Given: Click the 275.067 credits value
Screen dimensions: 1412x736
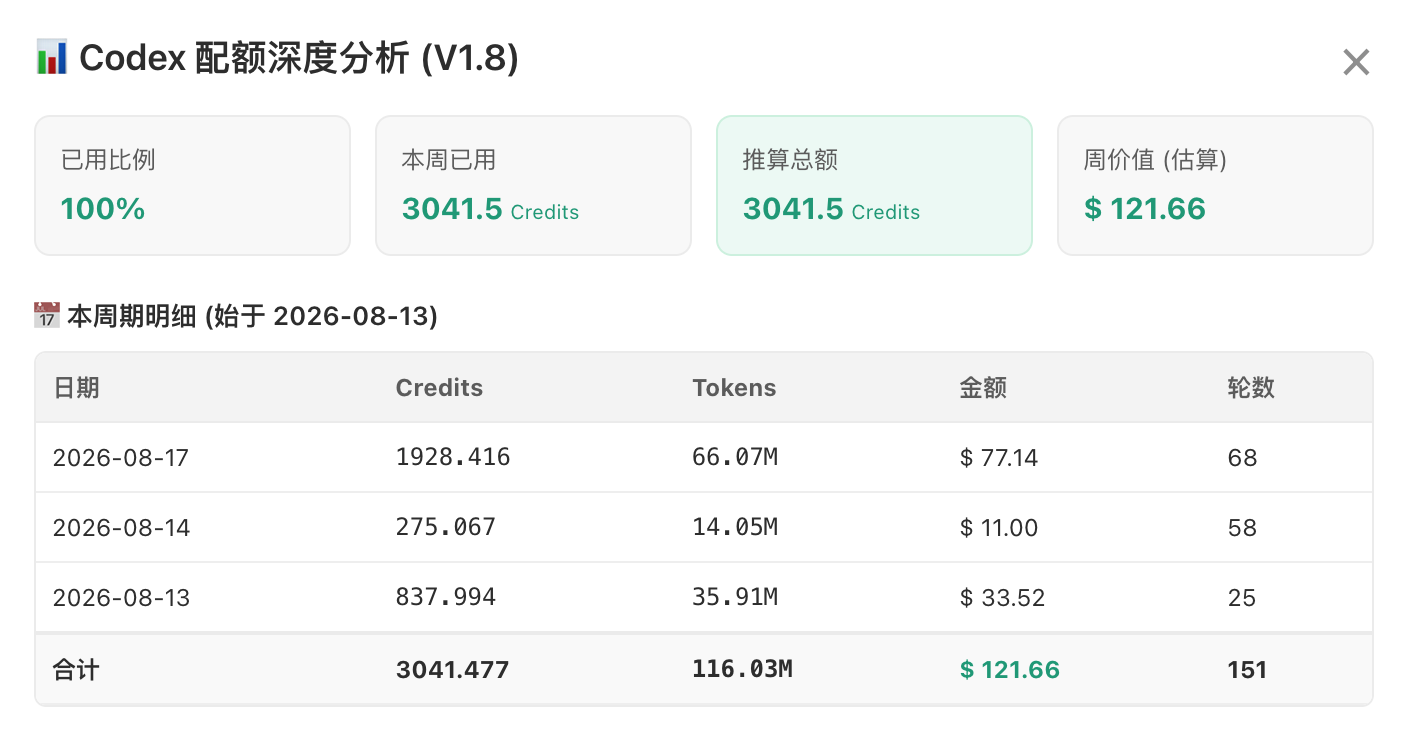Looking at the screenshot, I should (x=446, y=527).
